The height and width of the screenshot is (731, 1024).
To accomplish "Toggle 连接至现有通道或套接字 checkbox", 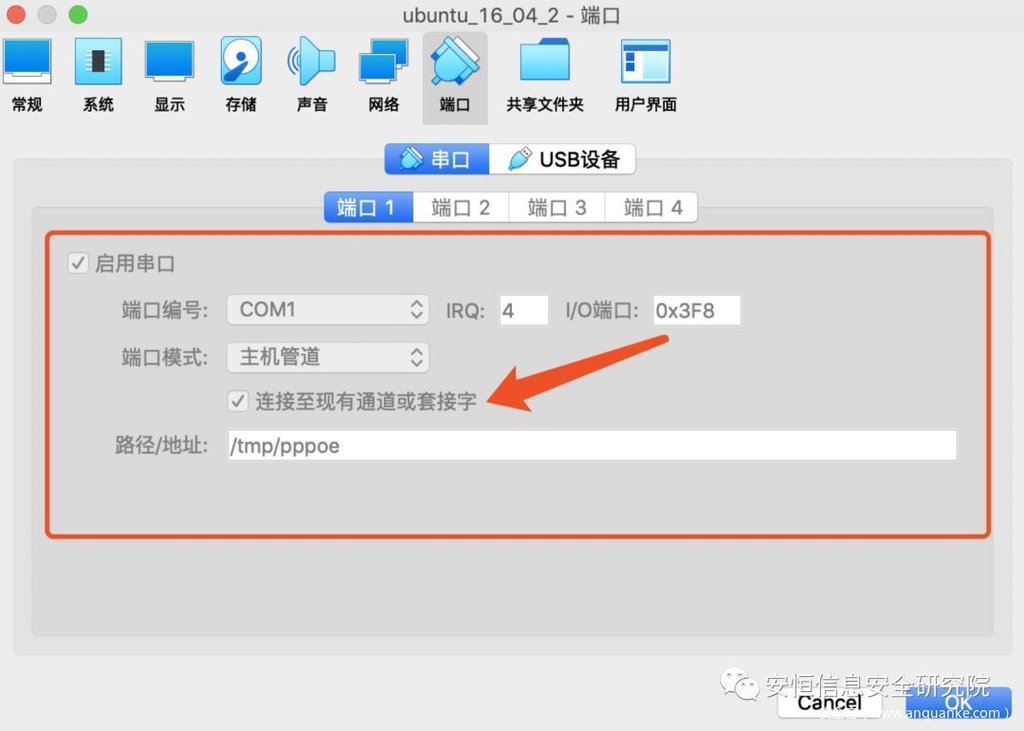I will pyautogui.click(x=238, y=400).
